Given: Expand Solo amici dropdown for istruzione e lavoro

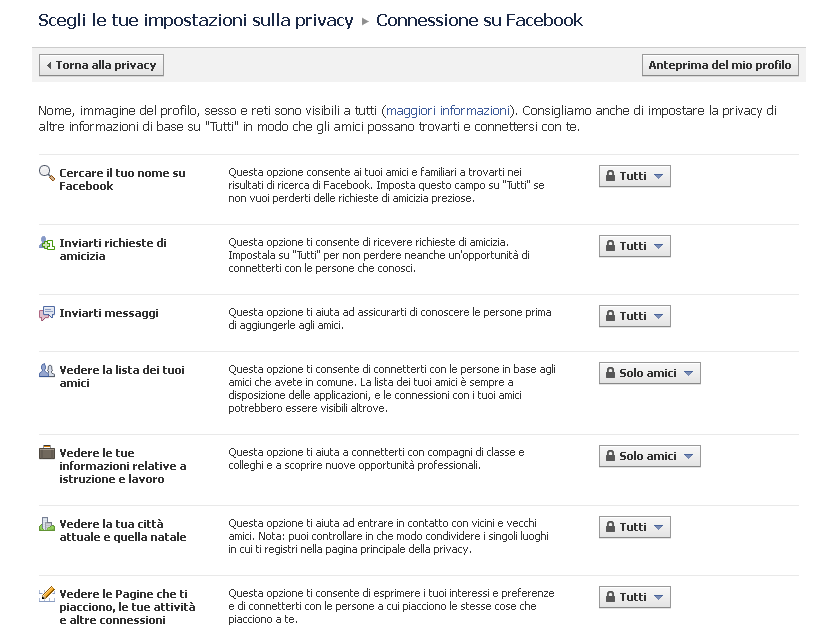Looking at the screenshot, I should [650, 456].
